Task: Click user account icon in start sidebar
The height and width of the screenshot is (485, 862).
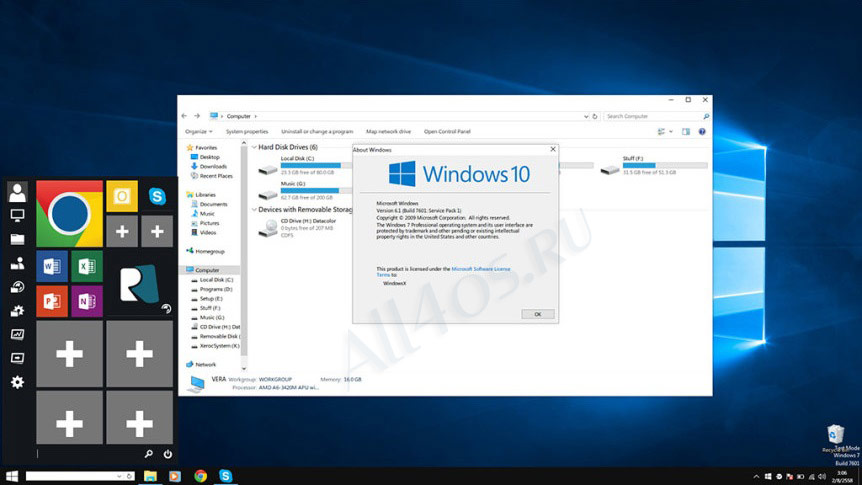Action: 17,192
